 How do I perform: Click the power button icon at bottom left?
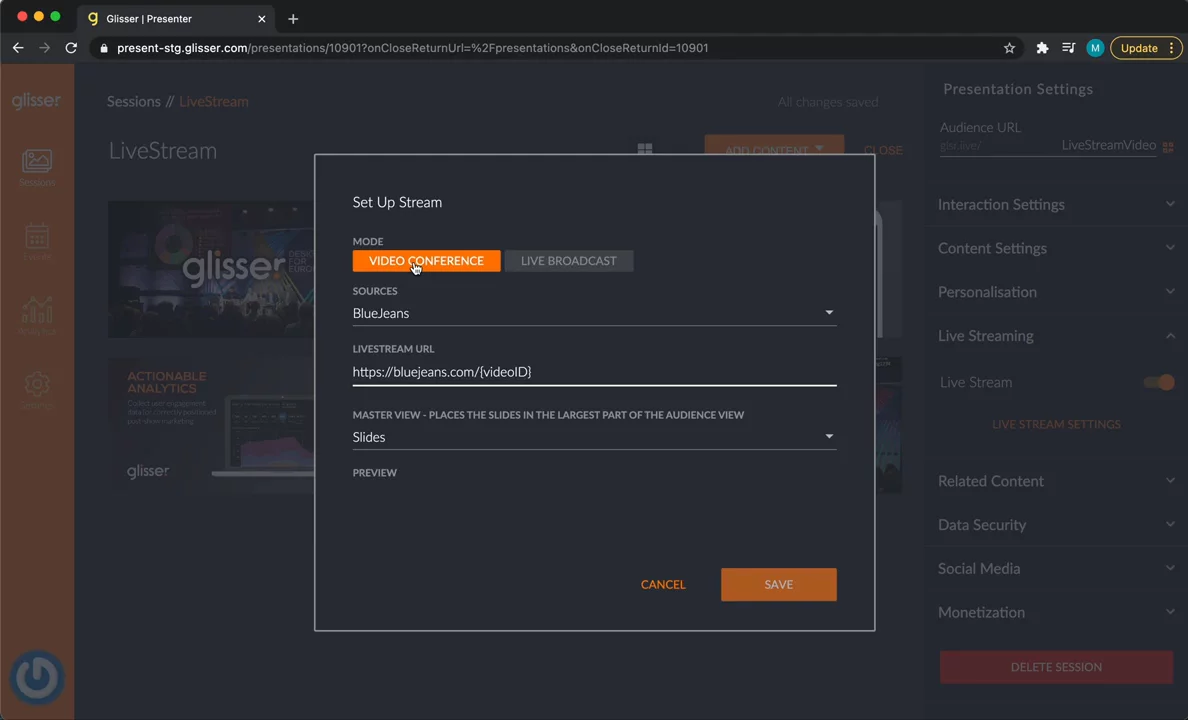pyautogui.click(x=38, y=678)
